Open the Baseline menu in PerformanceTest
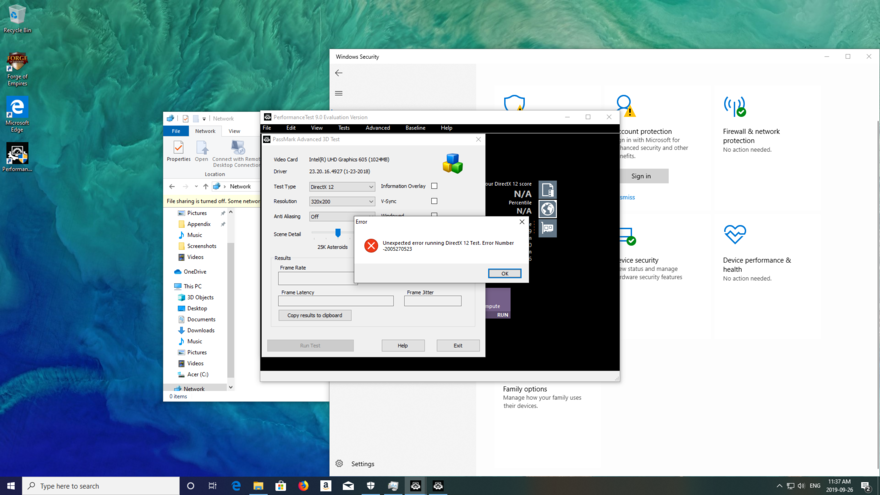880x495 pixels. click(415, 128)
